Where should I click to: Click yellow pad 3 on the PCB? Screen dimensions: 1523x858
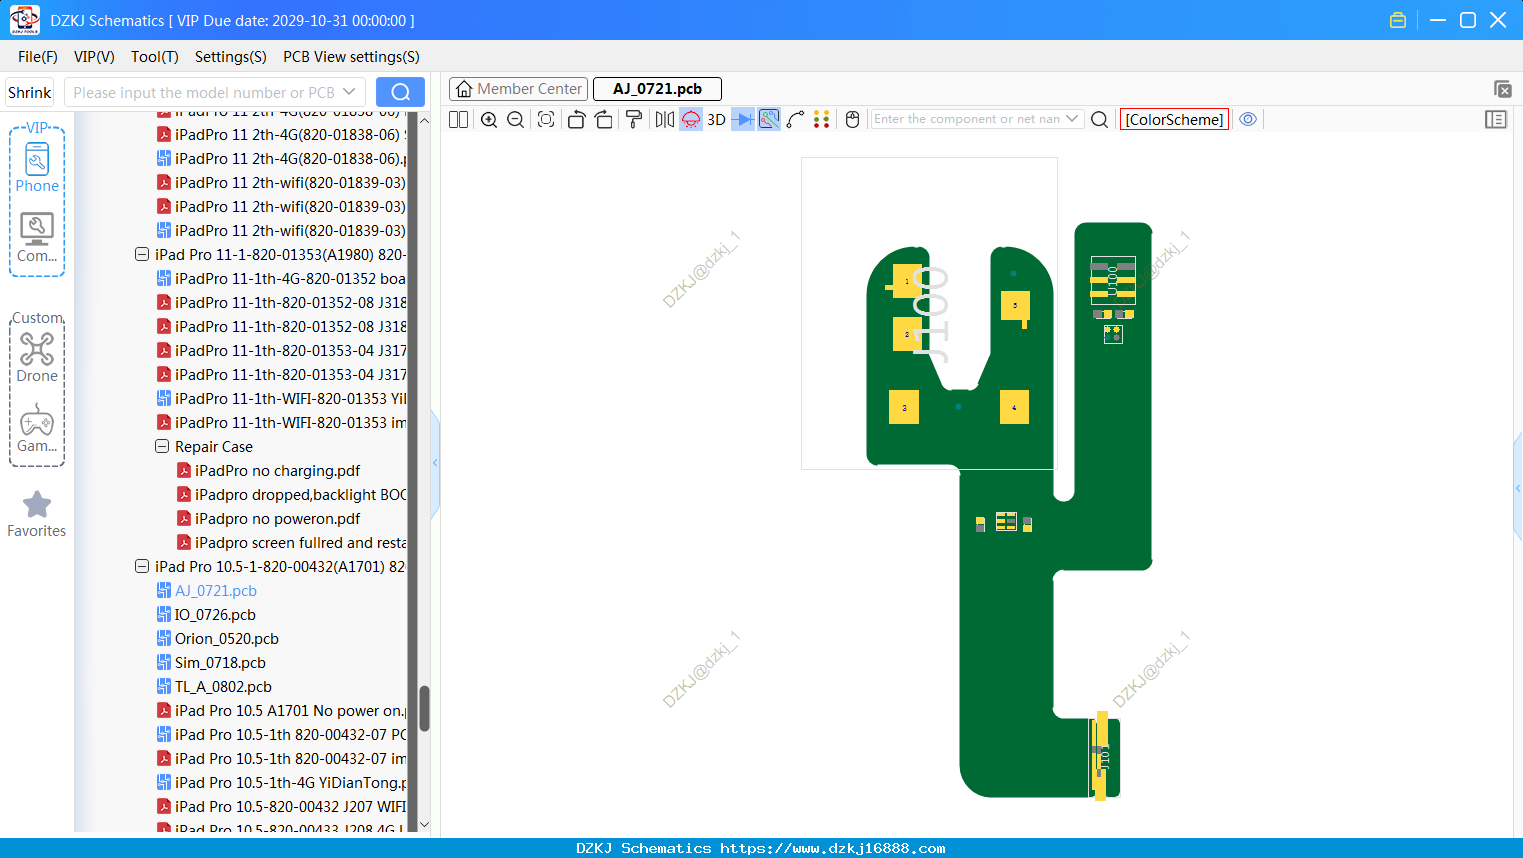tap(904, 407)
